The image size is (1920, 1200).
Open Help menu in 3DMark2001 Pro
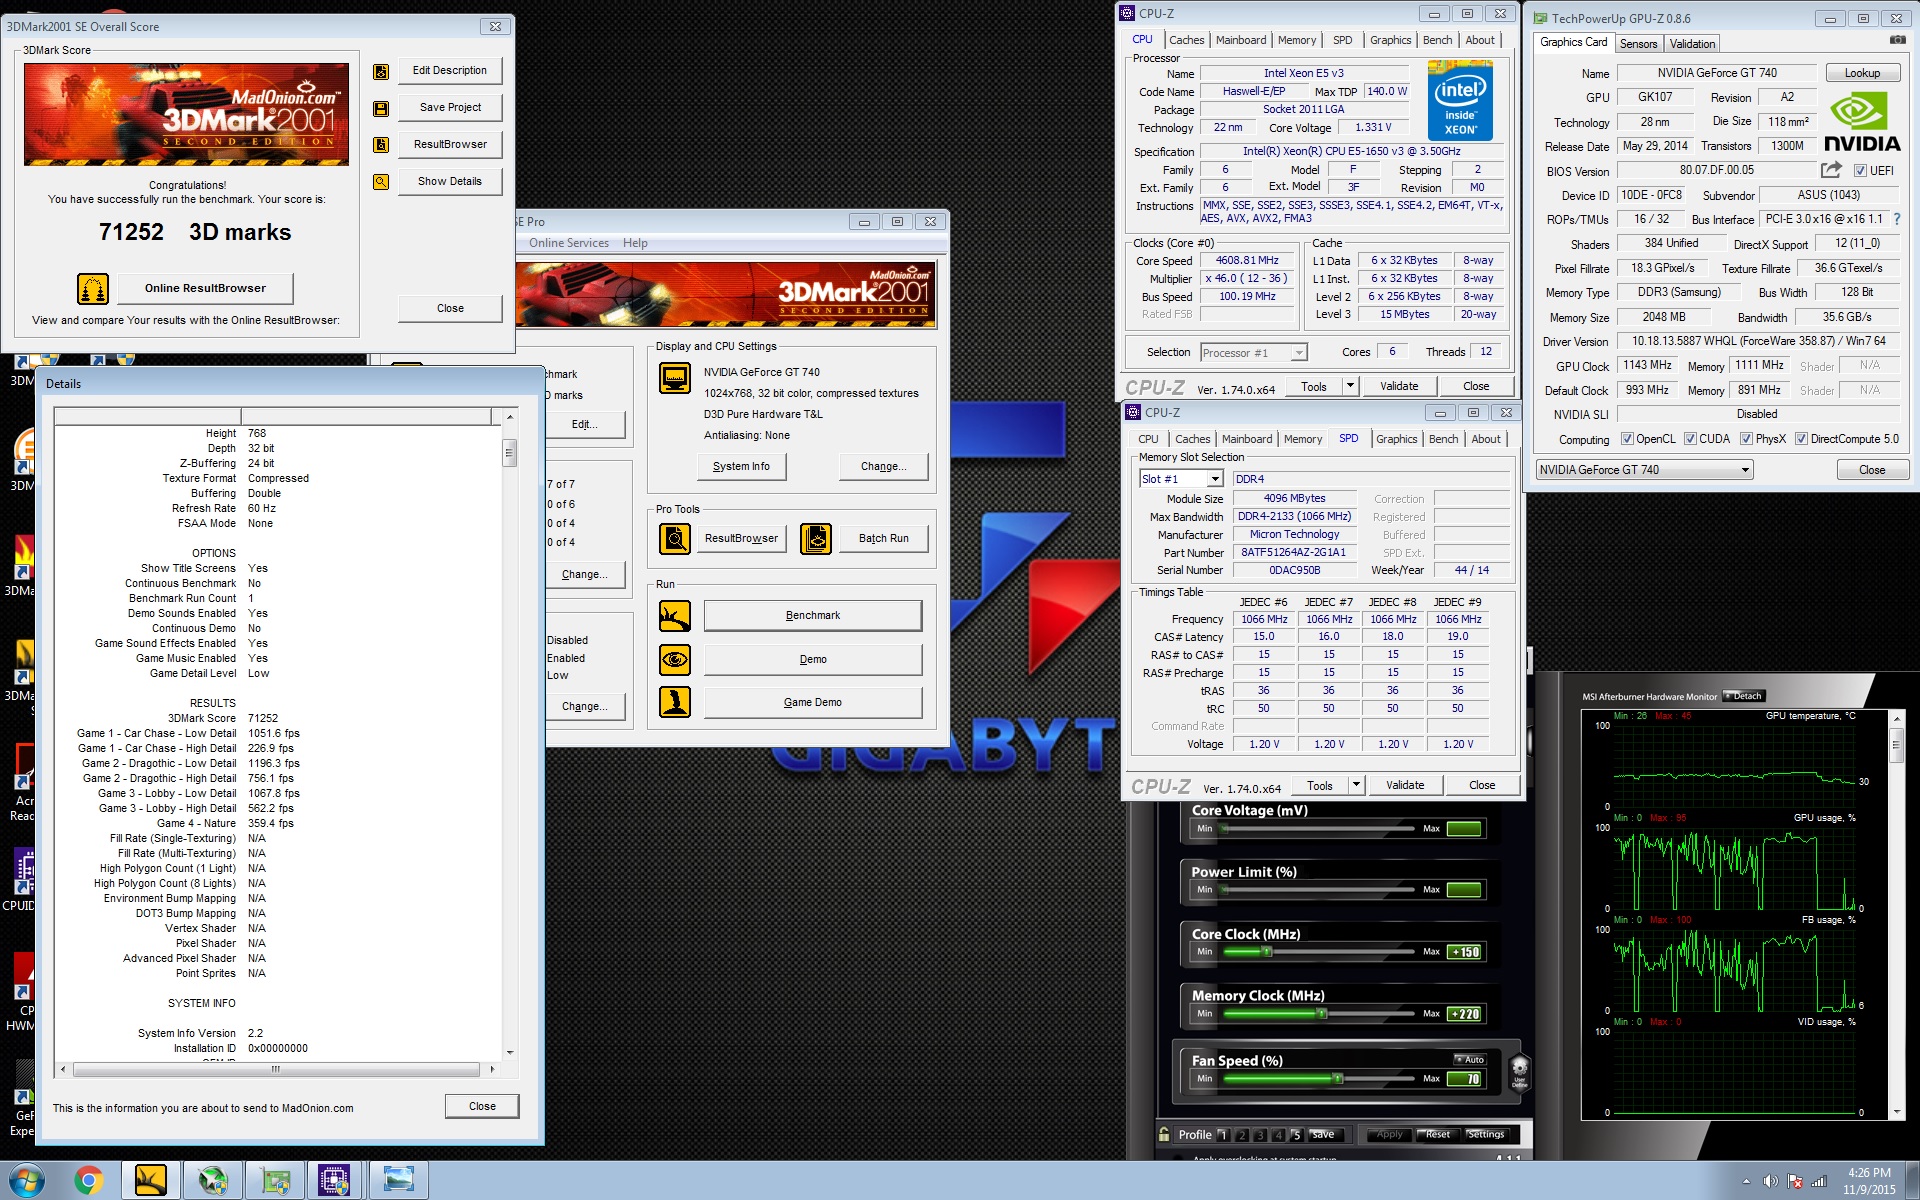pyautogui.click(x=635, y=243)
